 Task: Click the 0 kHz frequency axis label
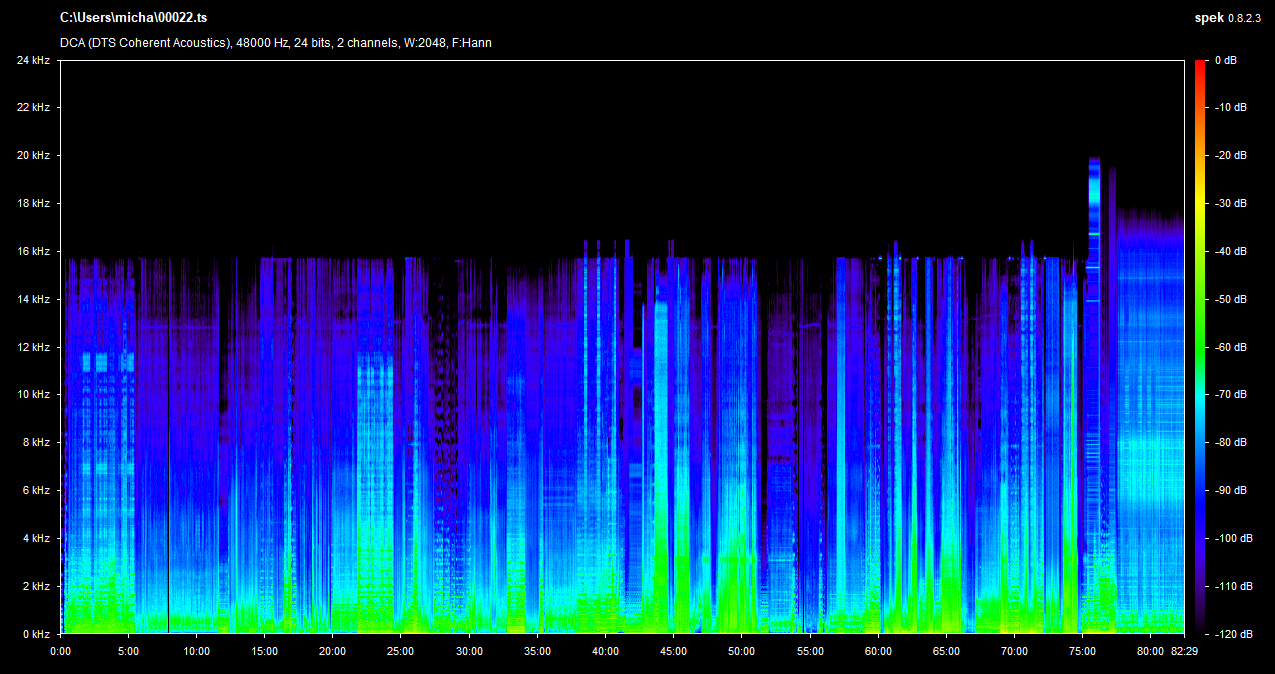coord(35,634)
